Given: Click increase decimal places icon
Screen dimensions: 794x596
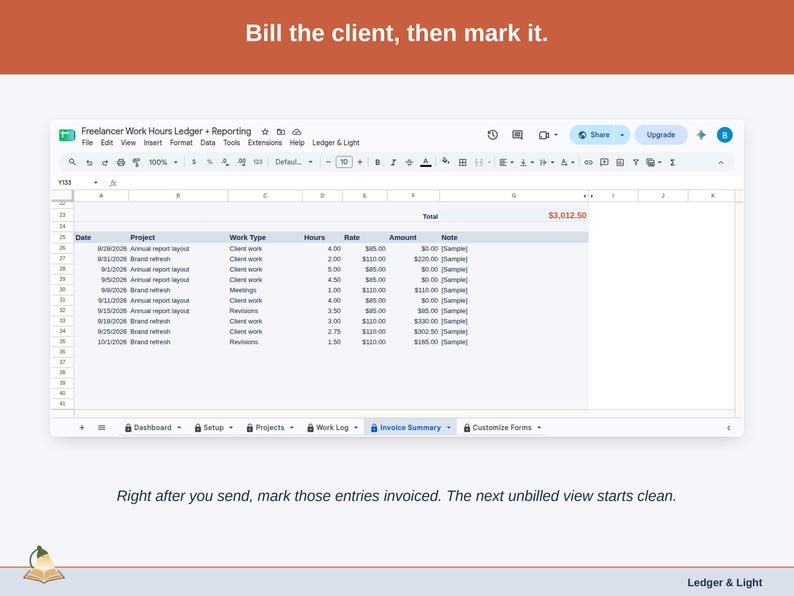Looking at the screenshot, I should tap(242, 162).
